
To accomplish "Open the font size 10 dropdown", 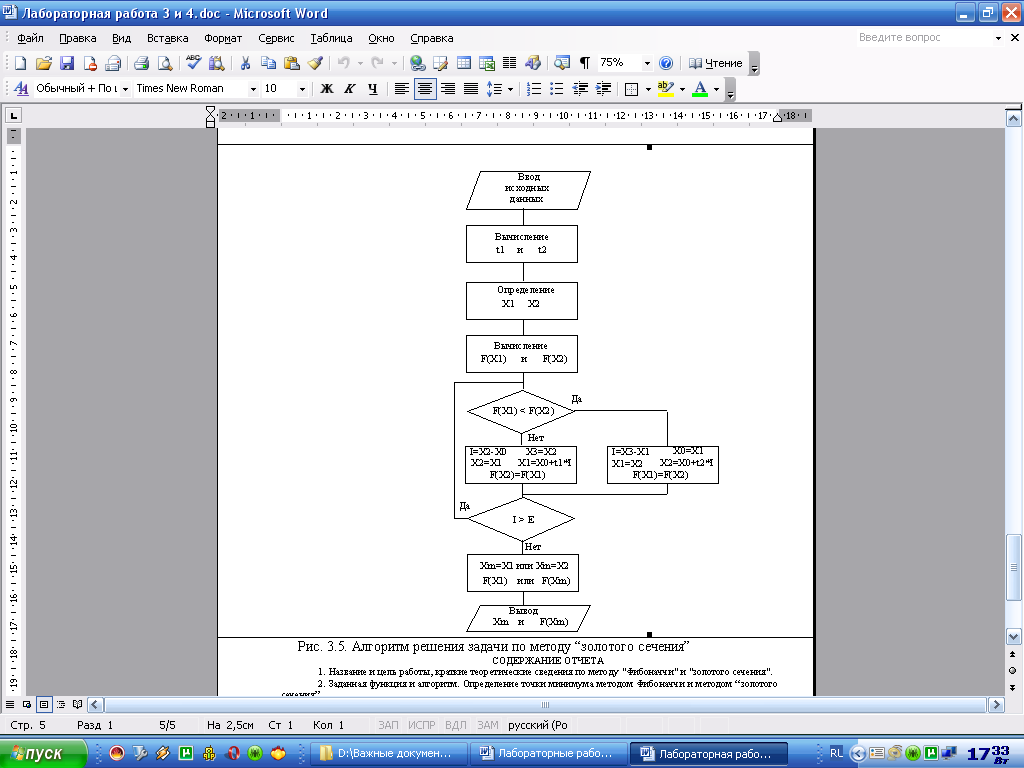I will tap(302, 88).
